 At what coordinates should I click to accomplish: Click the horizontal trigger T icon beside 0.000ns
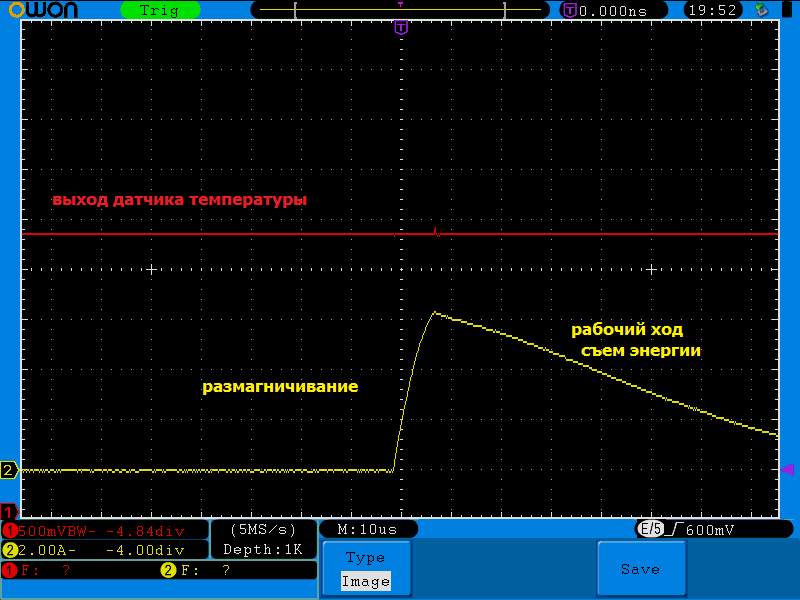[x=570, y=10]
